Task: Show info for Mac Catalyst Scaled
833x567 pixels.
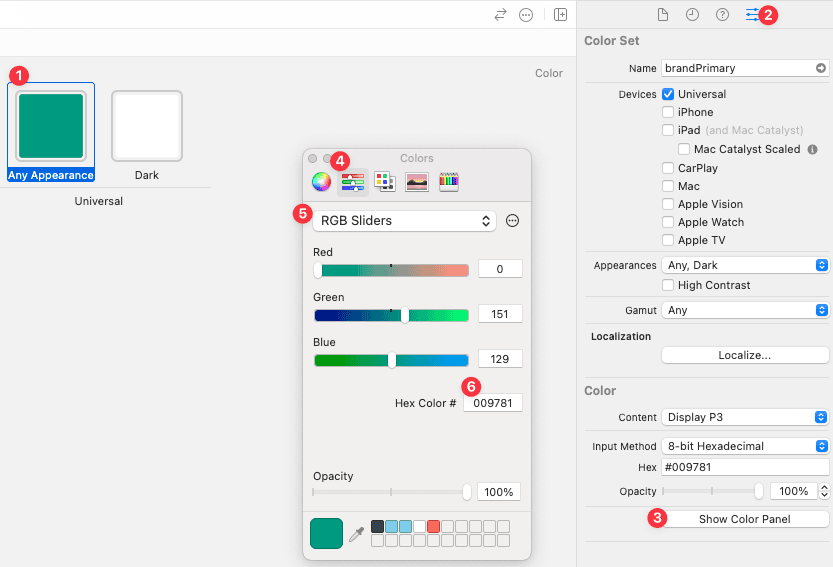Action: tap(812, 149)
